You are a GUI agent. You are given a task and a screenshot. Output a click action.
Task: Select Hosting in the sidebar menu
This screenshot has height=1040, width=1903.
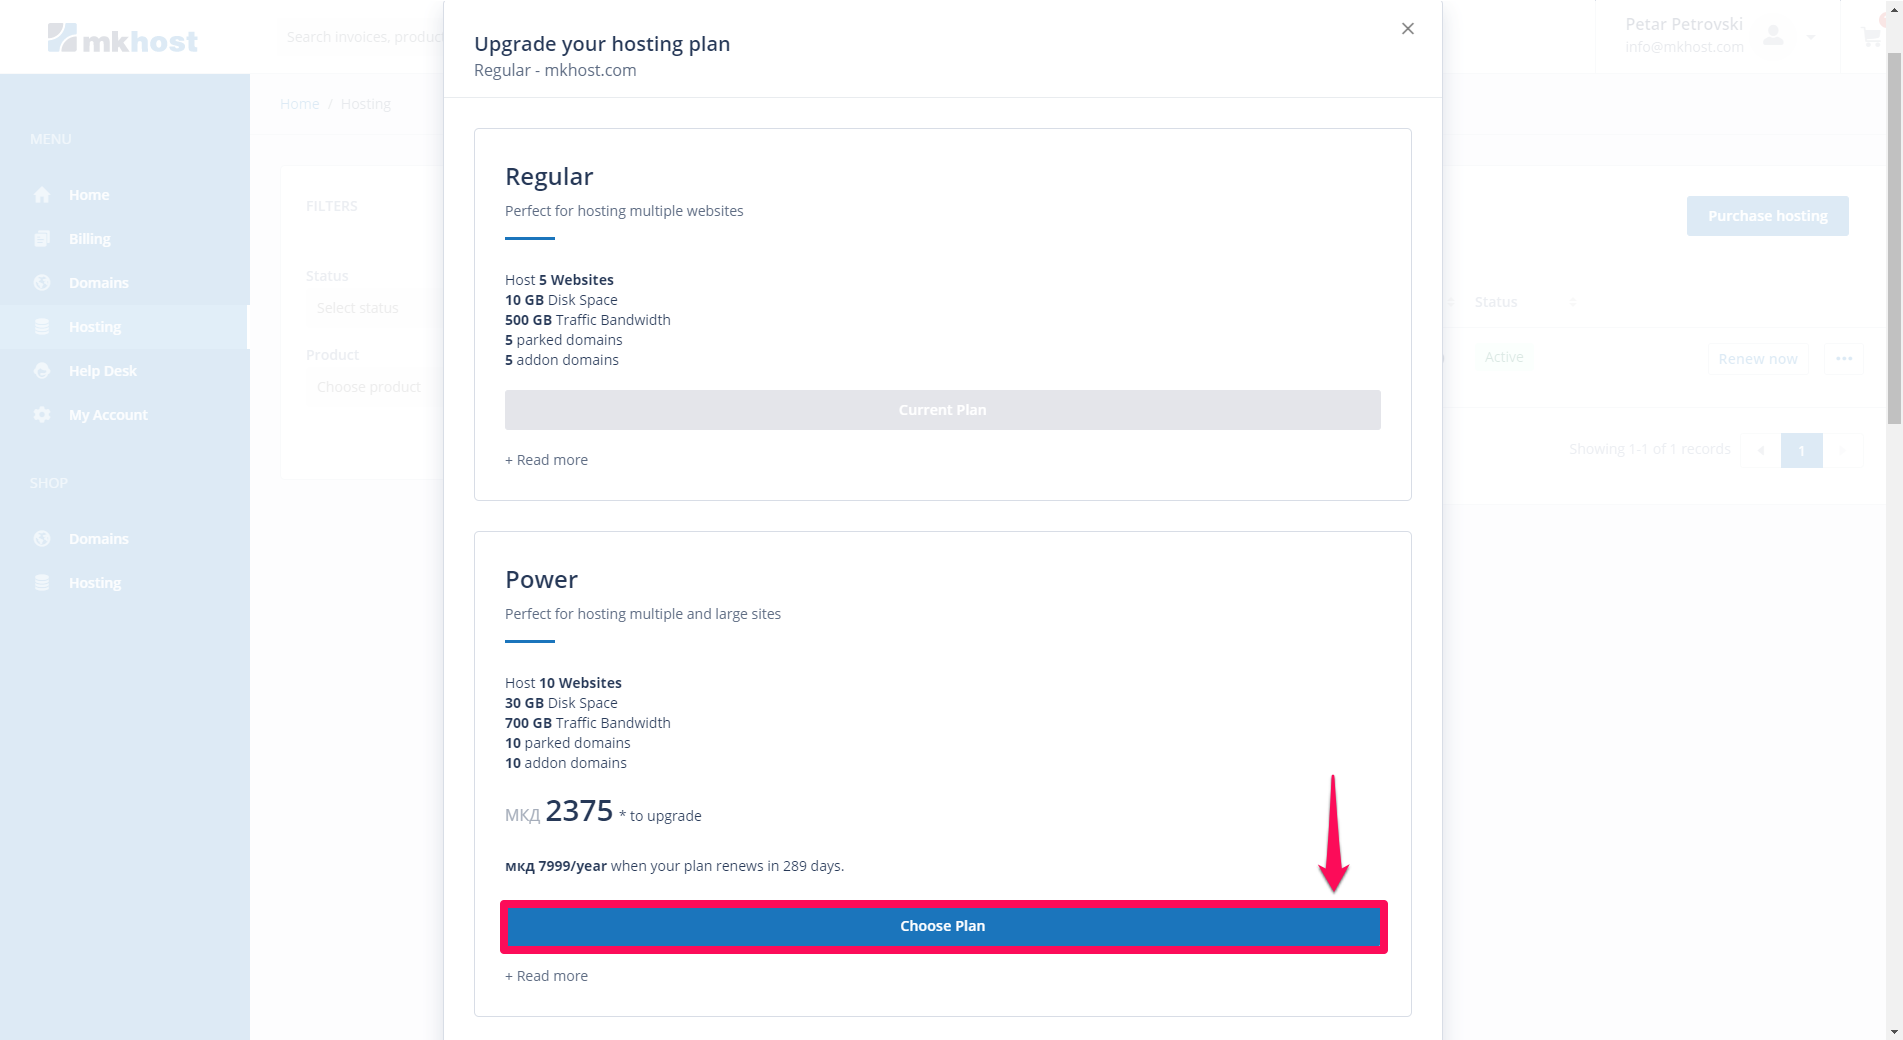(95, 327)
